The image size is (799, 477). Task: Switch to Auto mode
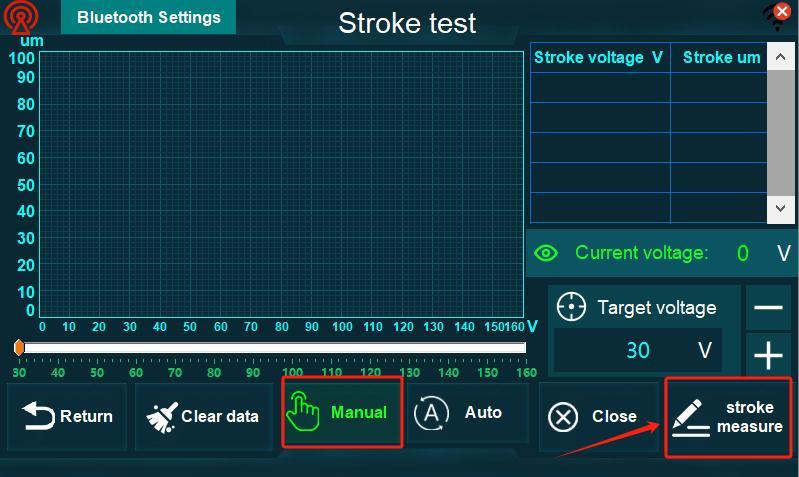[x=467, y=412]
